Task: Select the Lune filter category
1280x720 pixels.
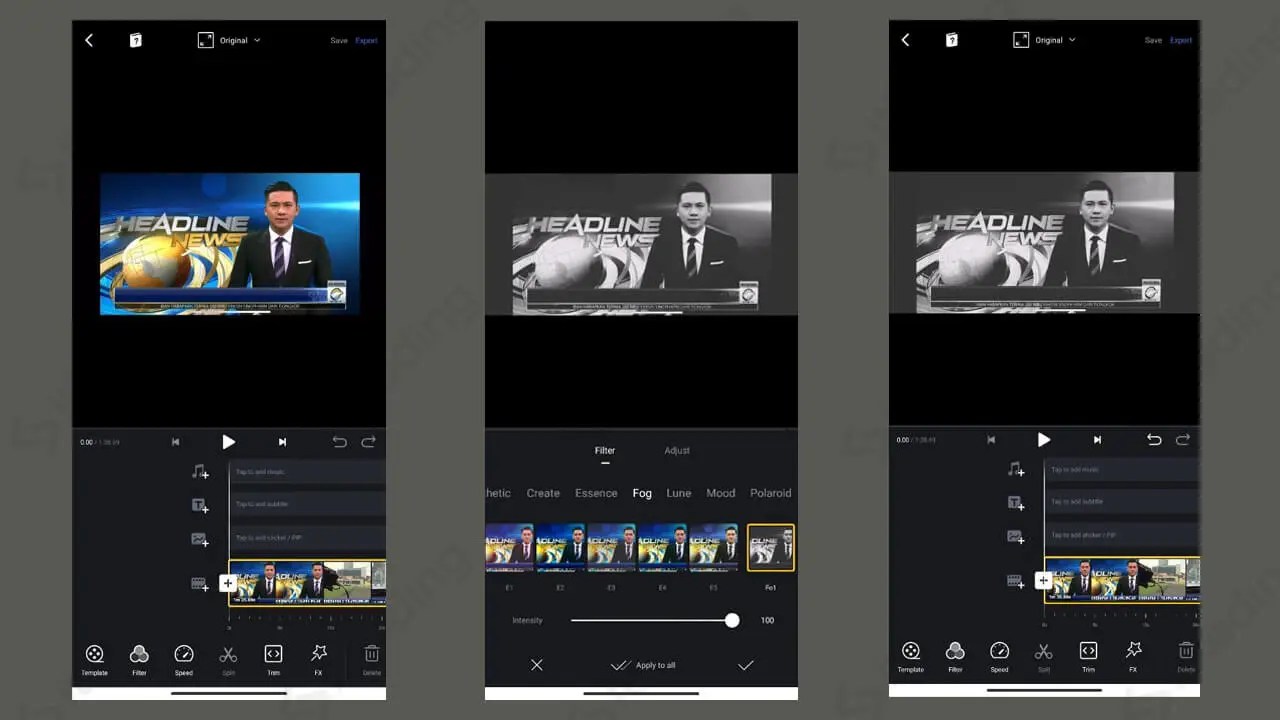Action: (679, 493)
